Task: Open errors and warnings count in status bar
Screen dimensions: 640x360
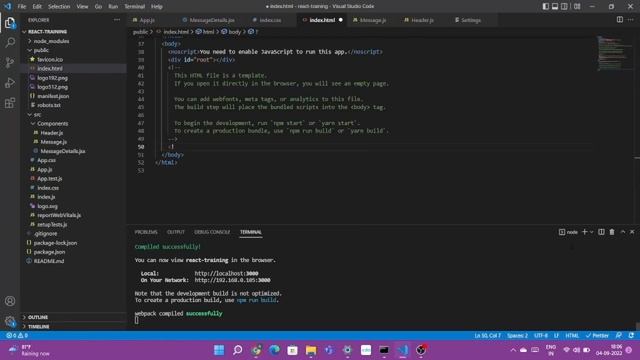Action: coord(17,336)
